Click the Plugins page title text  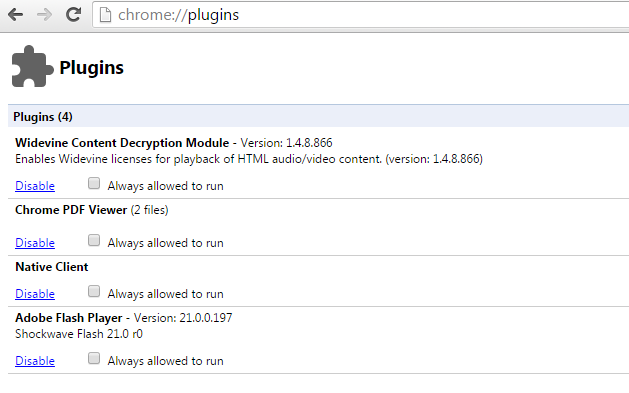pos(91,68)
